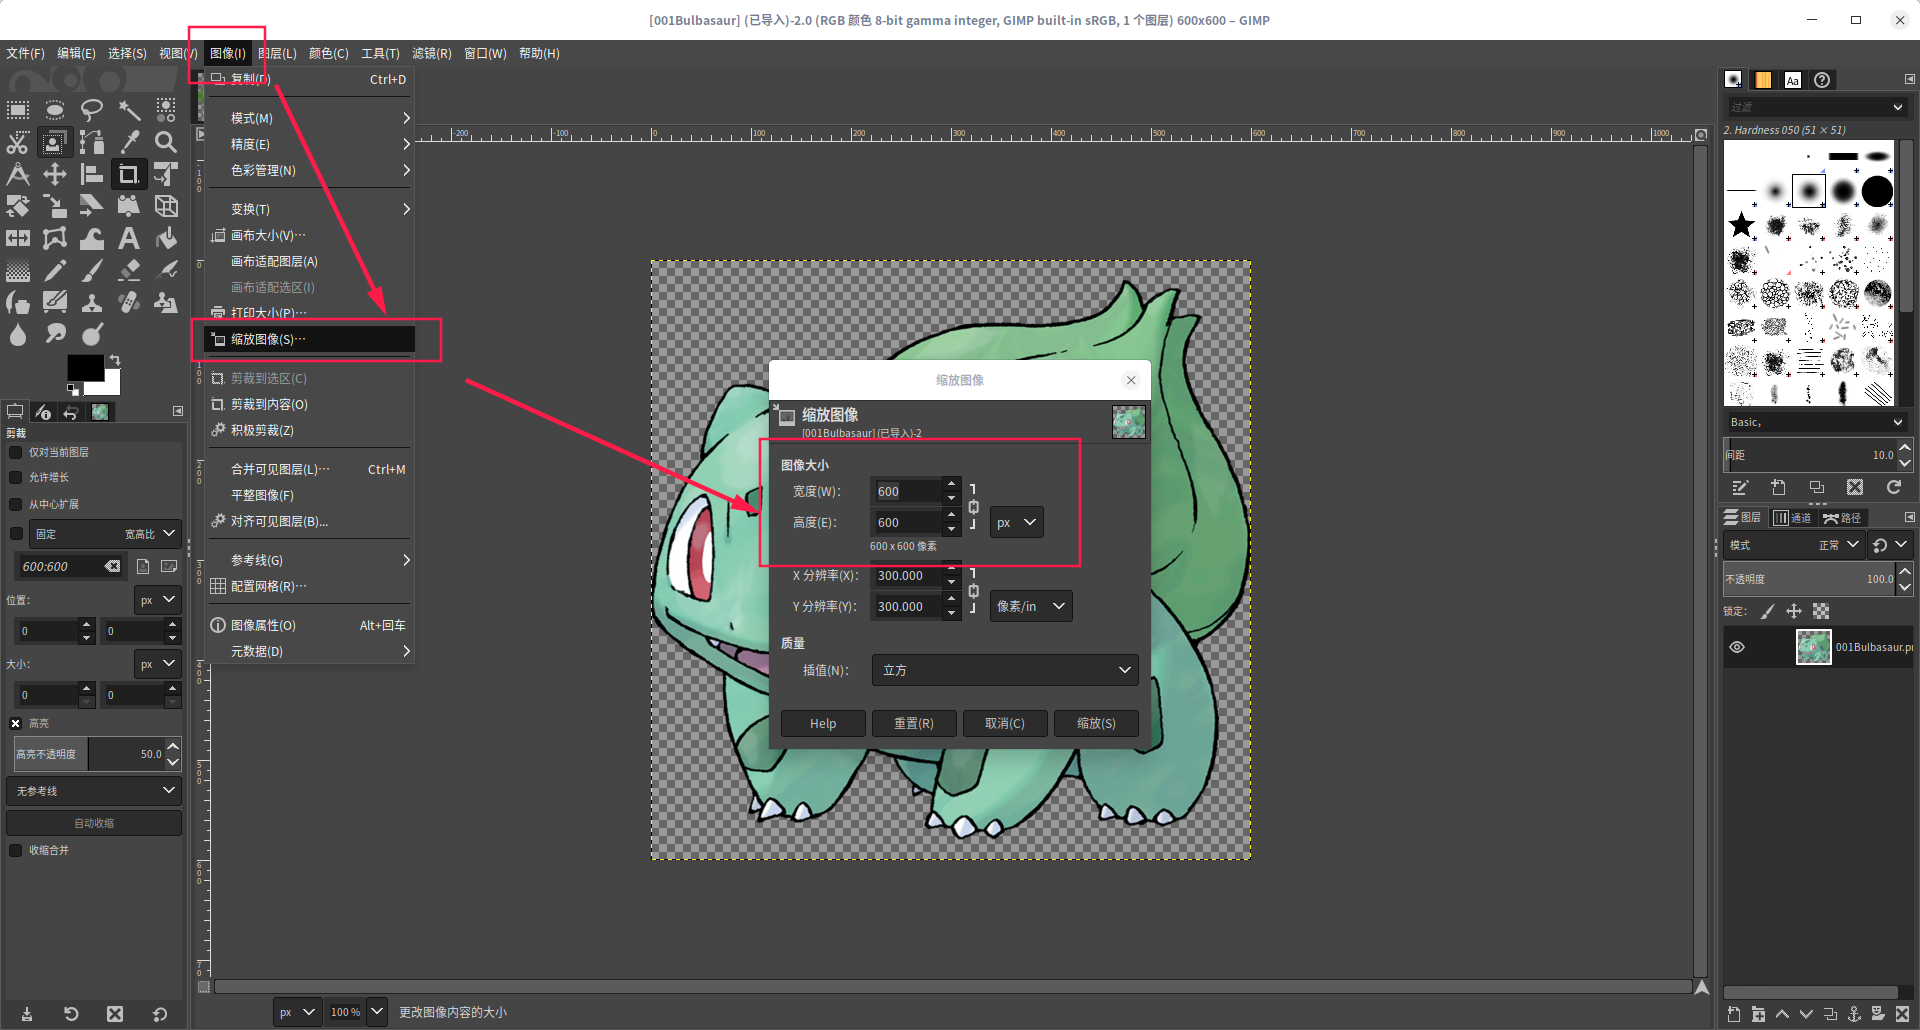Select the Bucket Fill tool
This screenshot has width=1920, height=1030.
tap(166, 238)
